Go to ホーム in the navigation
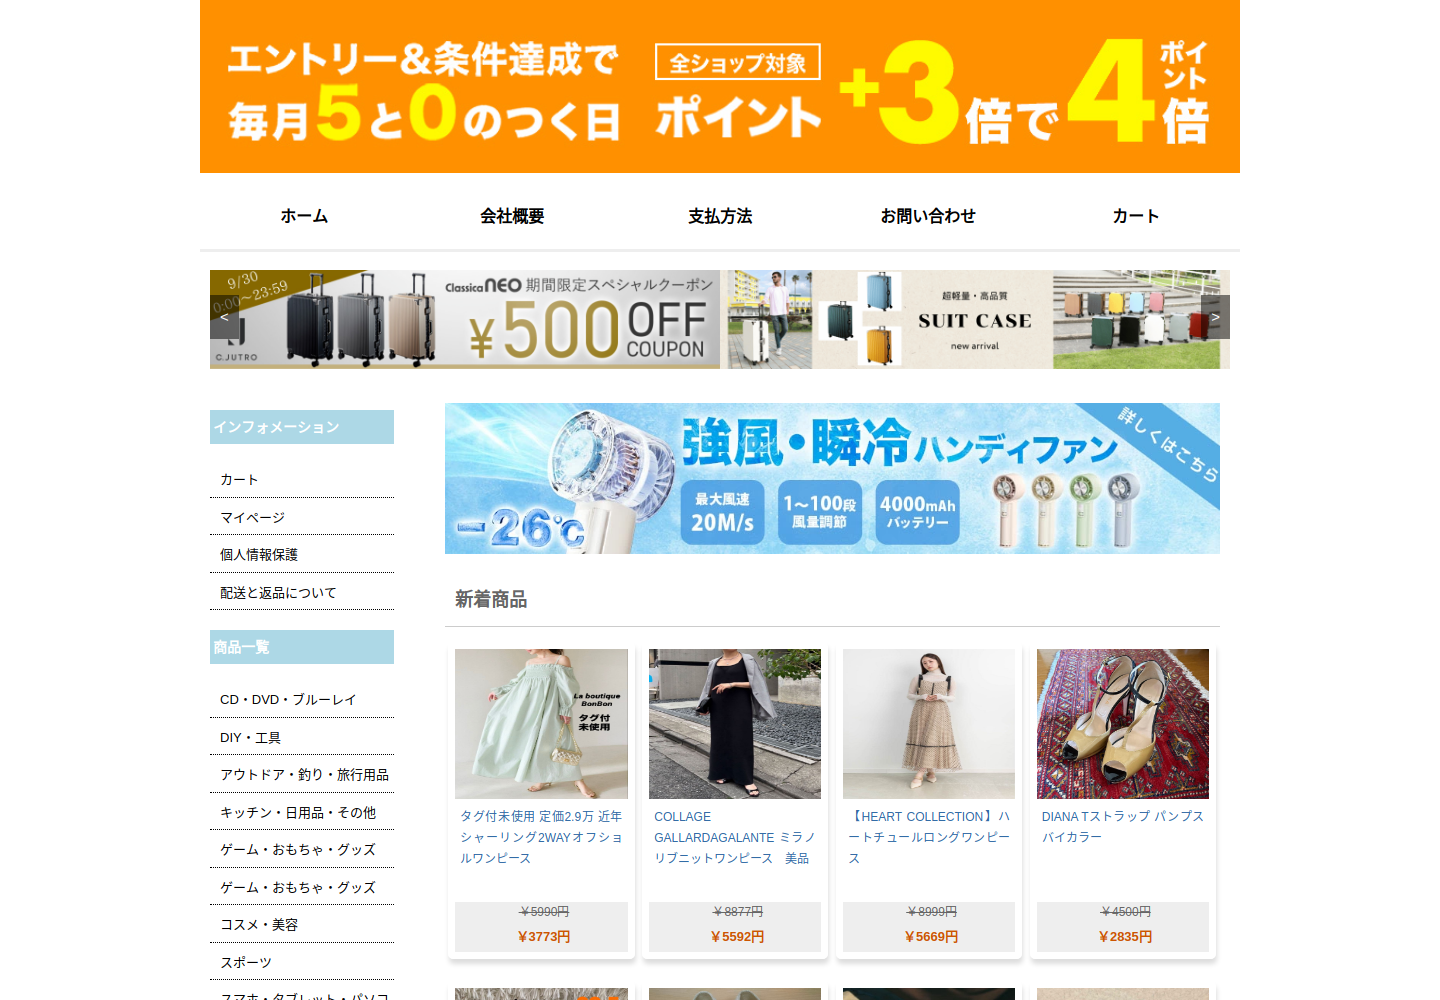 coord(304,216)
